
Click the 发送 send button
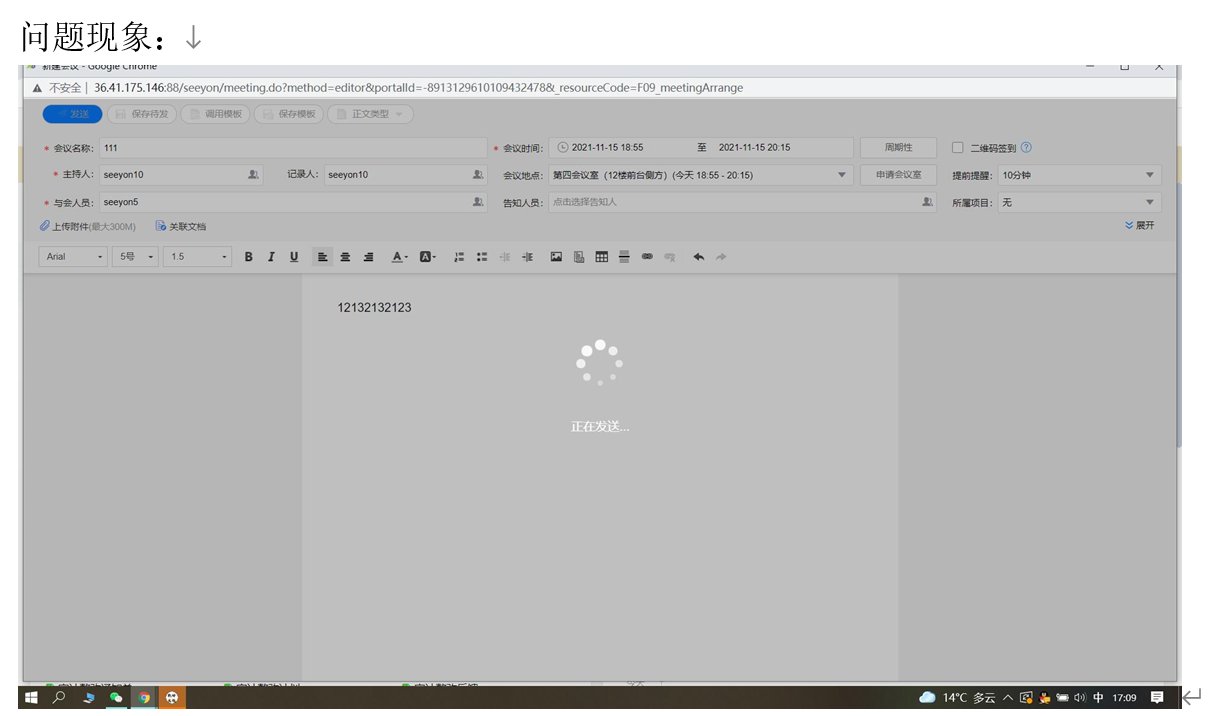pyautogui.click(x=72, y=114)
